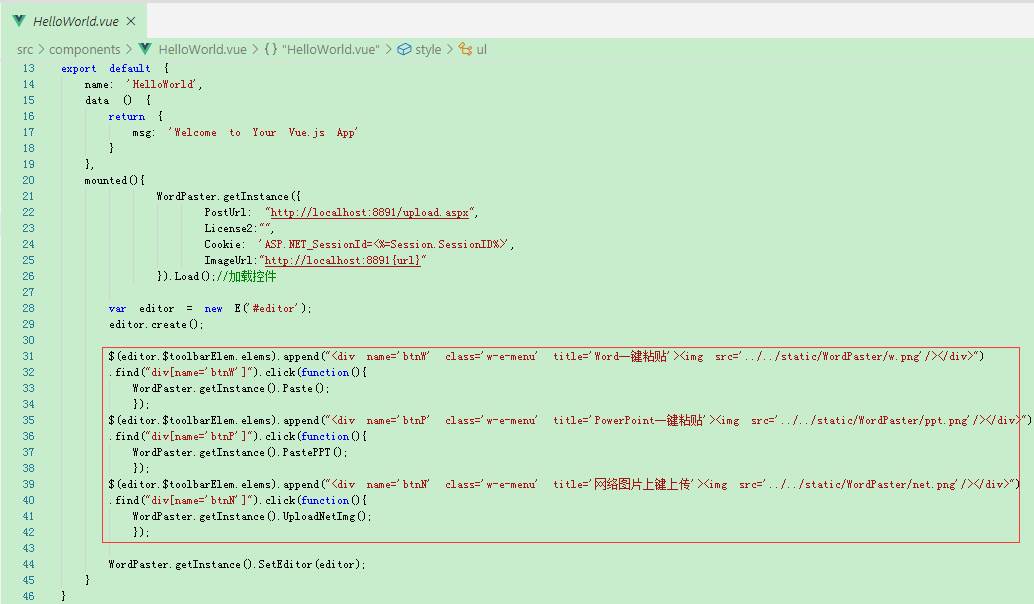Click the Vue logo icon on the HelloWorld.vue tab

[18, 19]
